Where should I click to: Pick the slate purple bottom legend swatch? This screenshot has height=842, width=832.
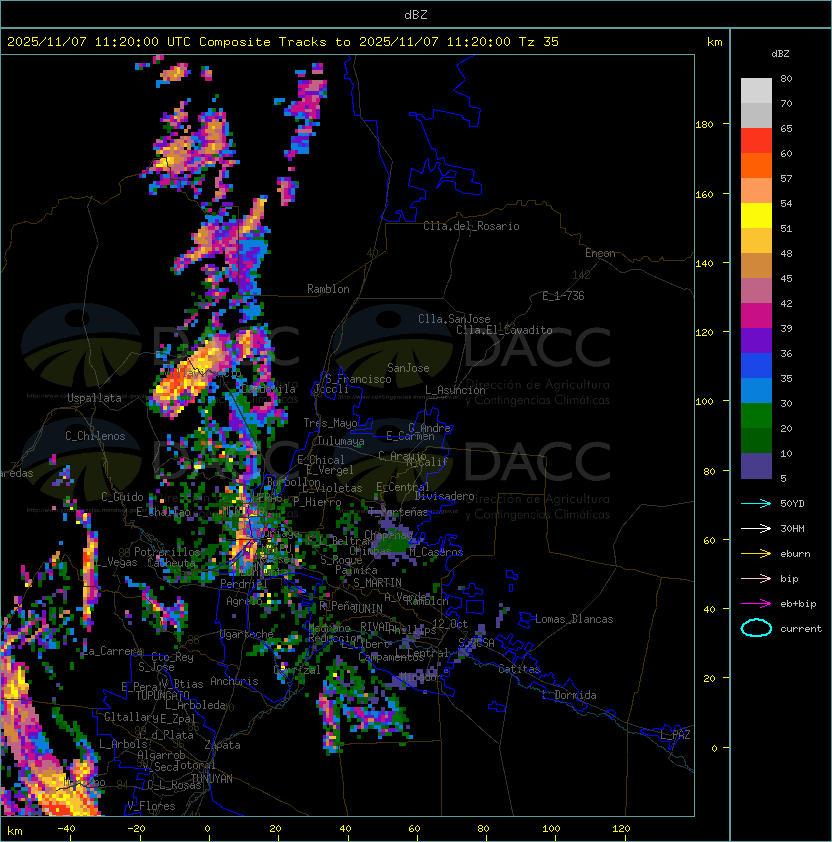[x=756, y=466]
